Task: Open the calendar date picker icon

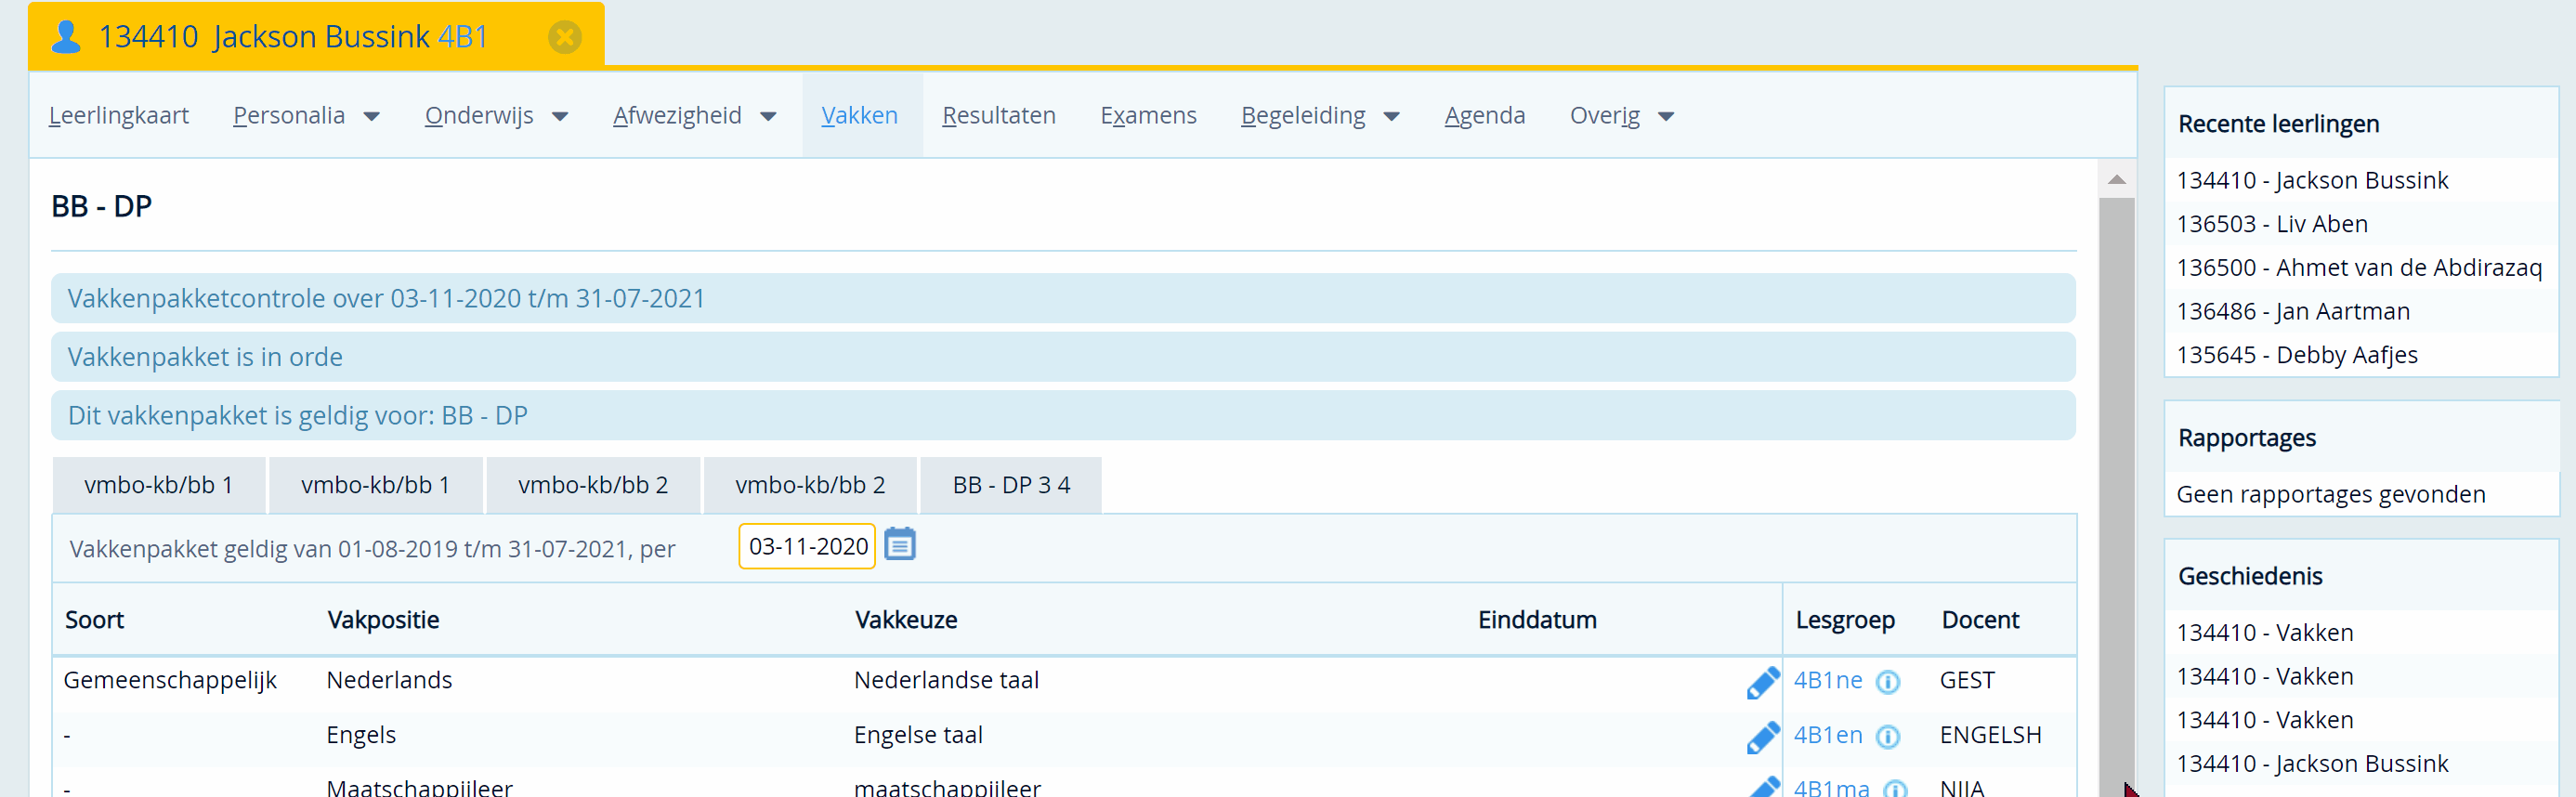Action: [x=900, y=545]
